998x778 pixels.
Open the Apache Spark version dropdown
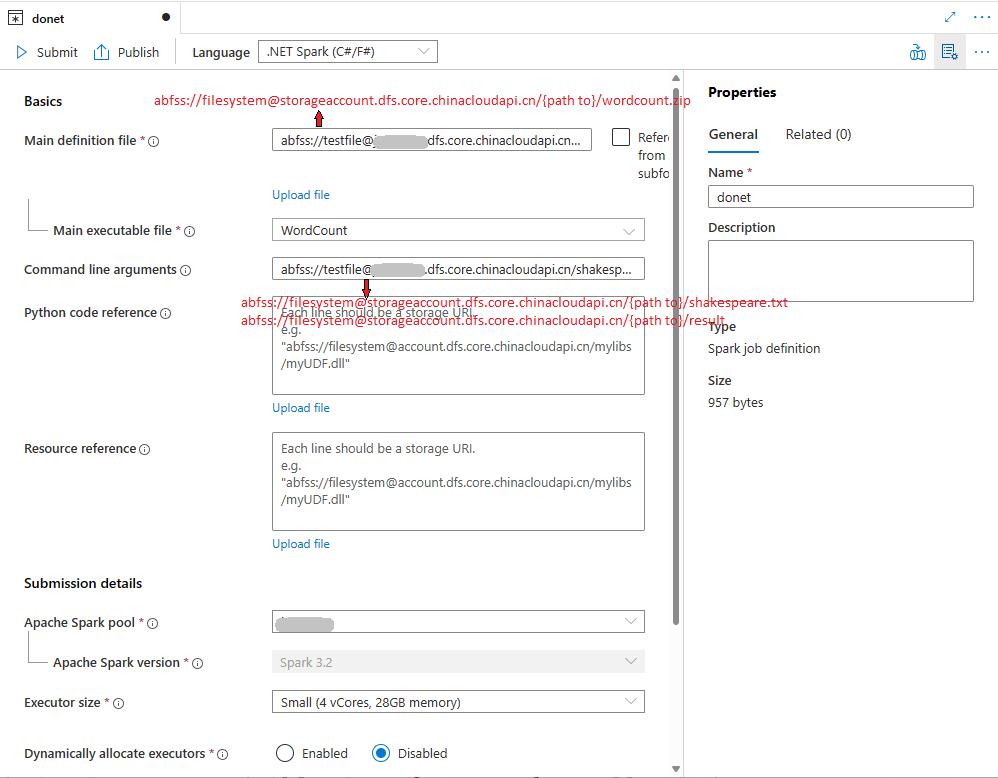pos(458,661)
